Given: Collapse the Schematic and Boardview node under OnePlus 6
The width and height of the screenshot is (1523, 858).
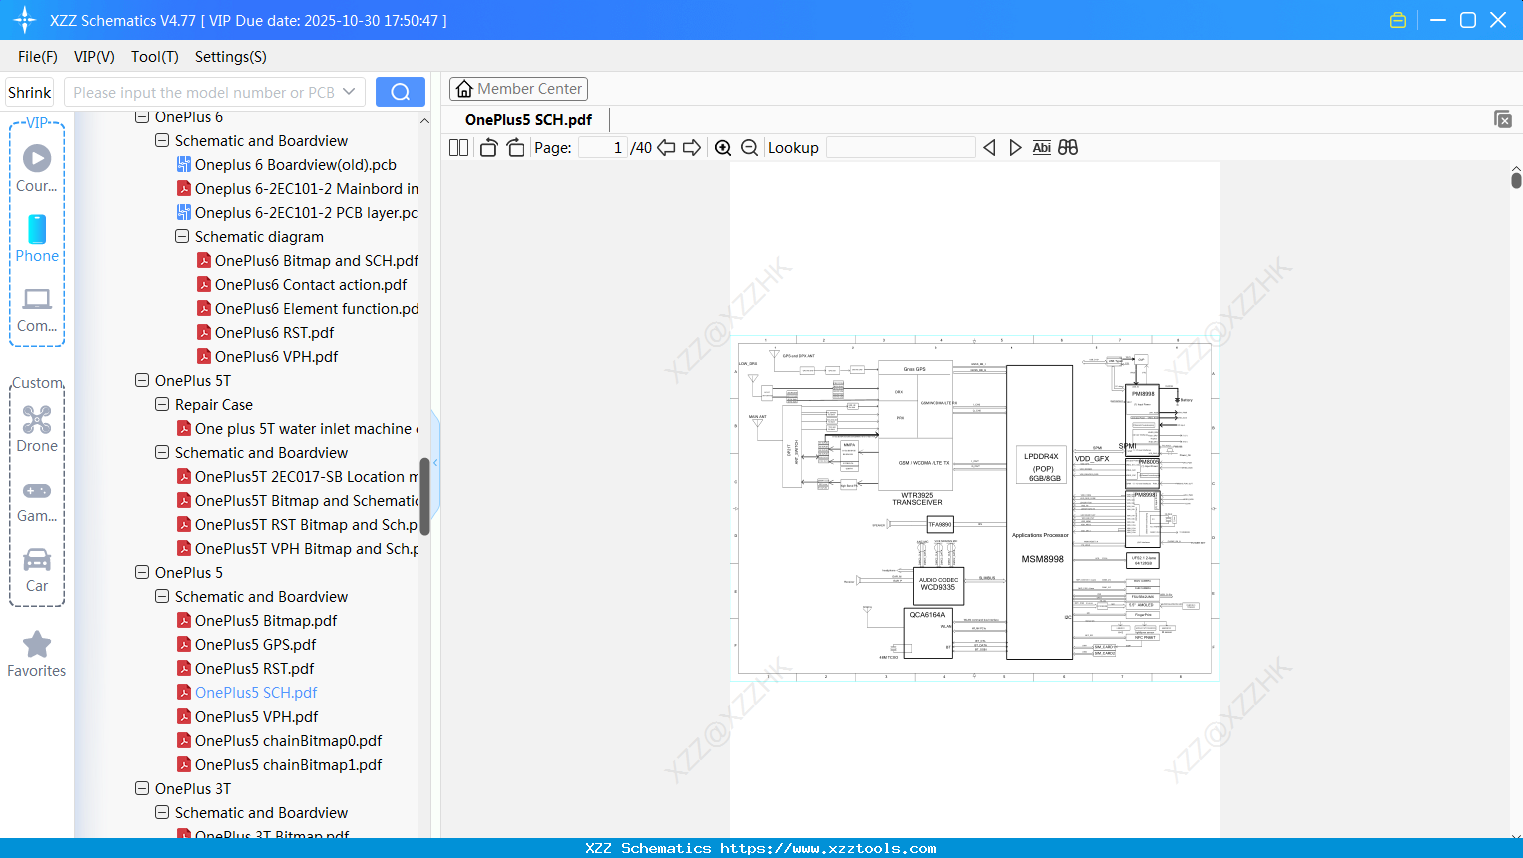Looking at the screenshot, I should point(162,140).
